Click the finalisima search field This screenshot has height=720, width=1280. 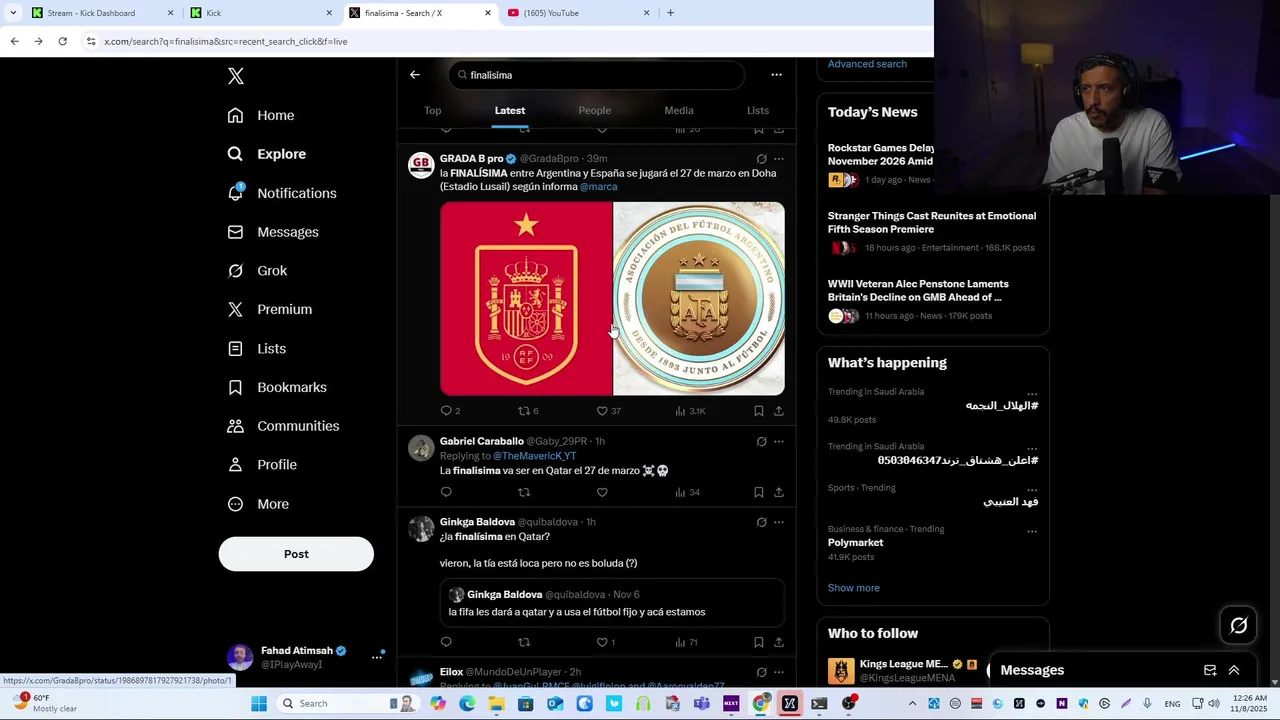pos(596,75)
